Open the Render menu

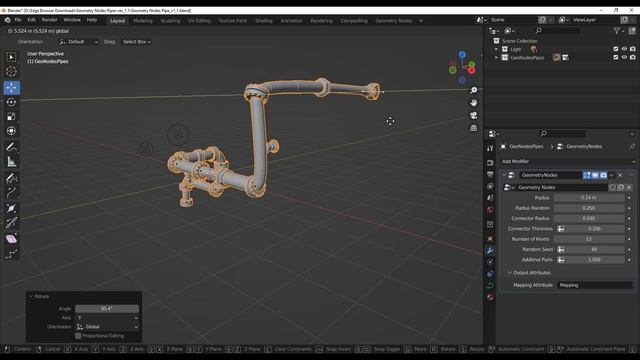[x=49, y=20]
